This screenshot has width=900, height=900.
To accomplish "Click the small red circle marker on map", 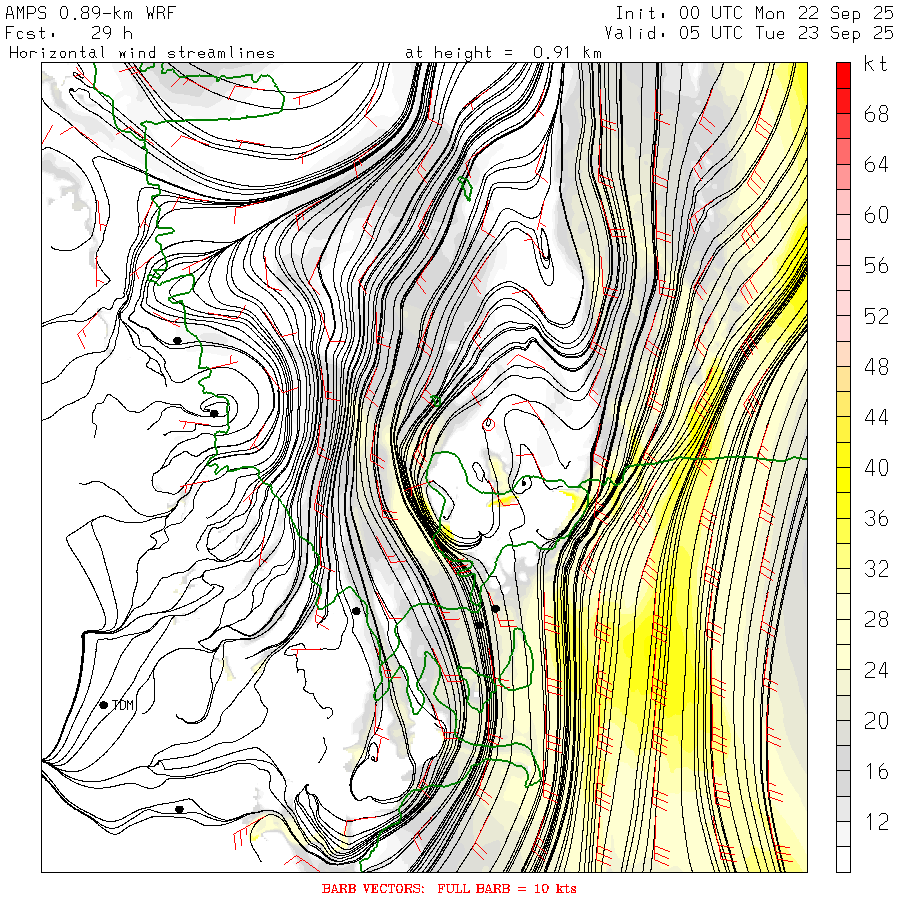I will point(488,425).
